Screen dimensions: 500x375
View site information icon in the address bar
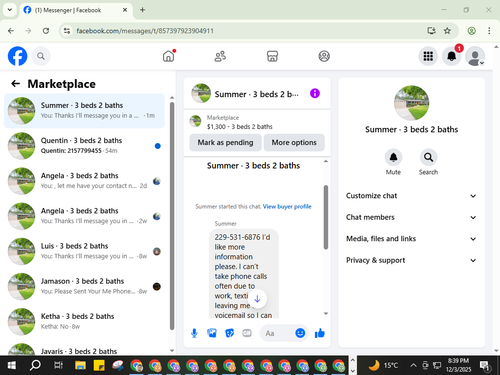pos(67,31)
